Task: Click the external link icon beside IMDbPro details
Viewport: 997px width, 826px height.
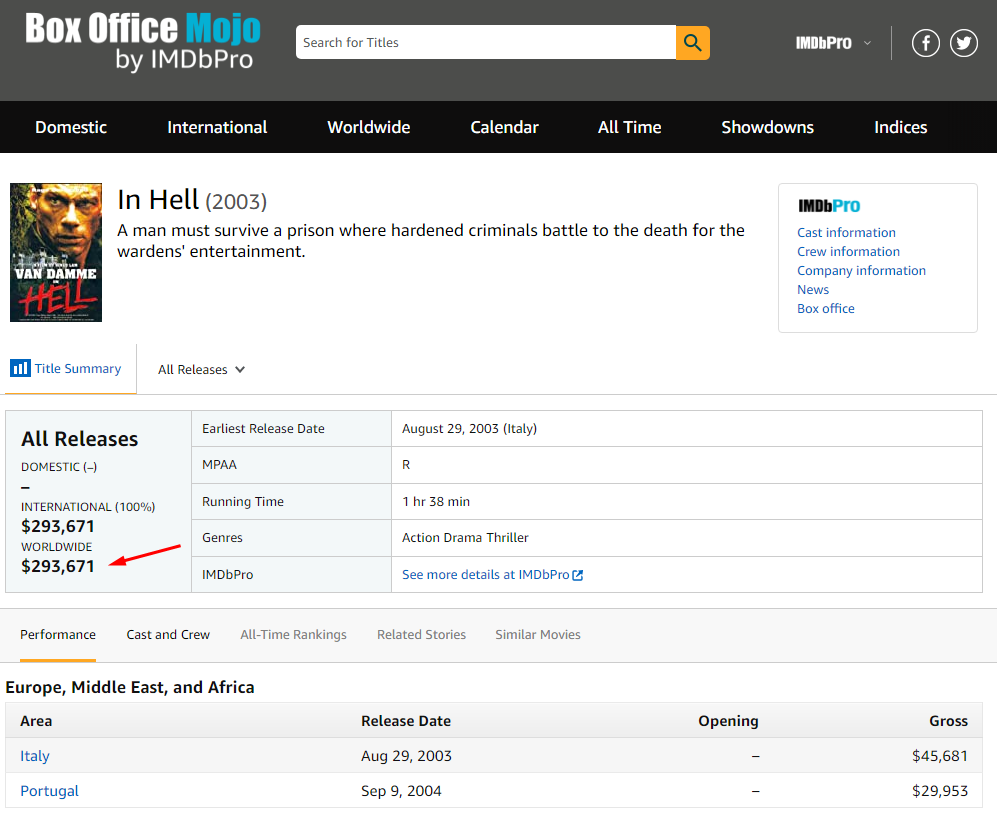Action: pos(577,575)
